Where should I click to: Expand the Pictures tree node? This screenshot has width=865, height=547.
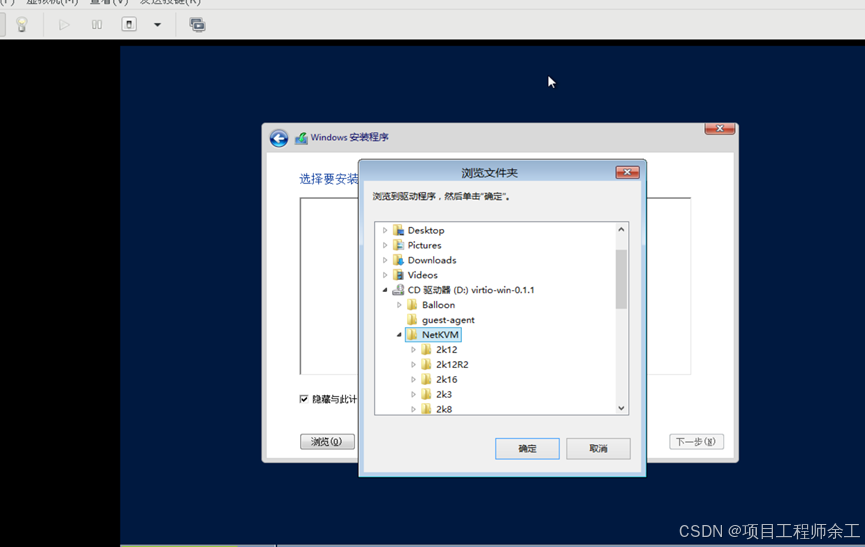pos(385,245)
